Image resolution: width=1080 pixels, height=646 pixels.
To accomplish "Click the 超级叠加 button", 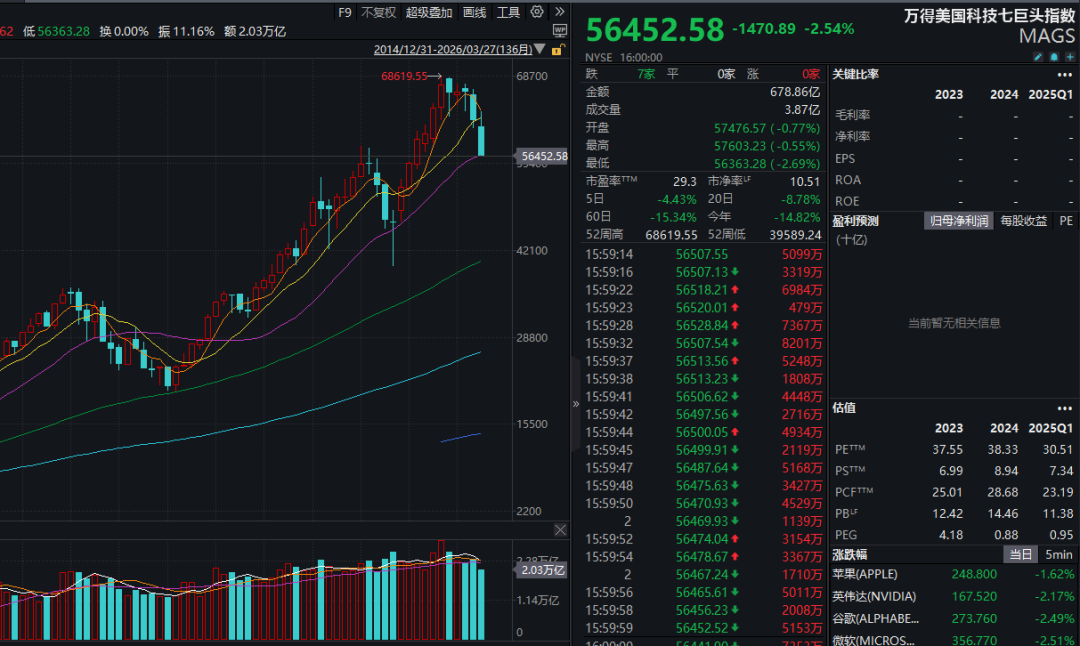I will pyautogui.click(x=429, y=12).
